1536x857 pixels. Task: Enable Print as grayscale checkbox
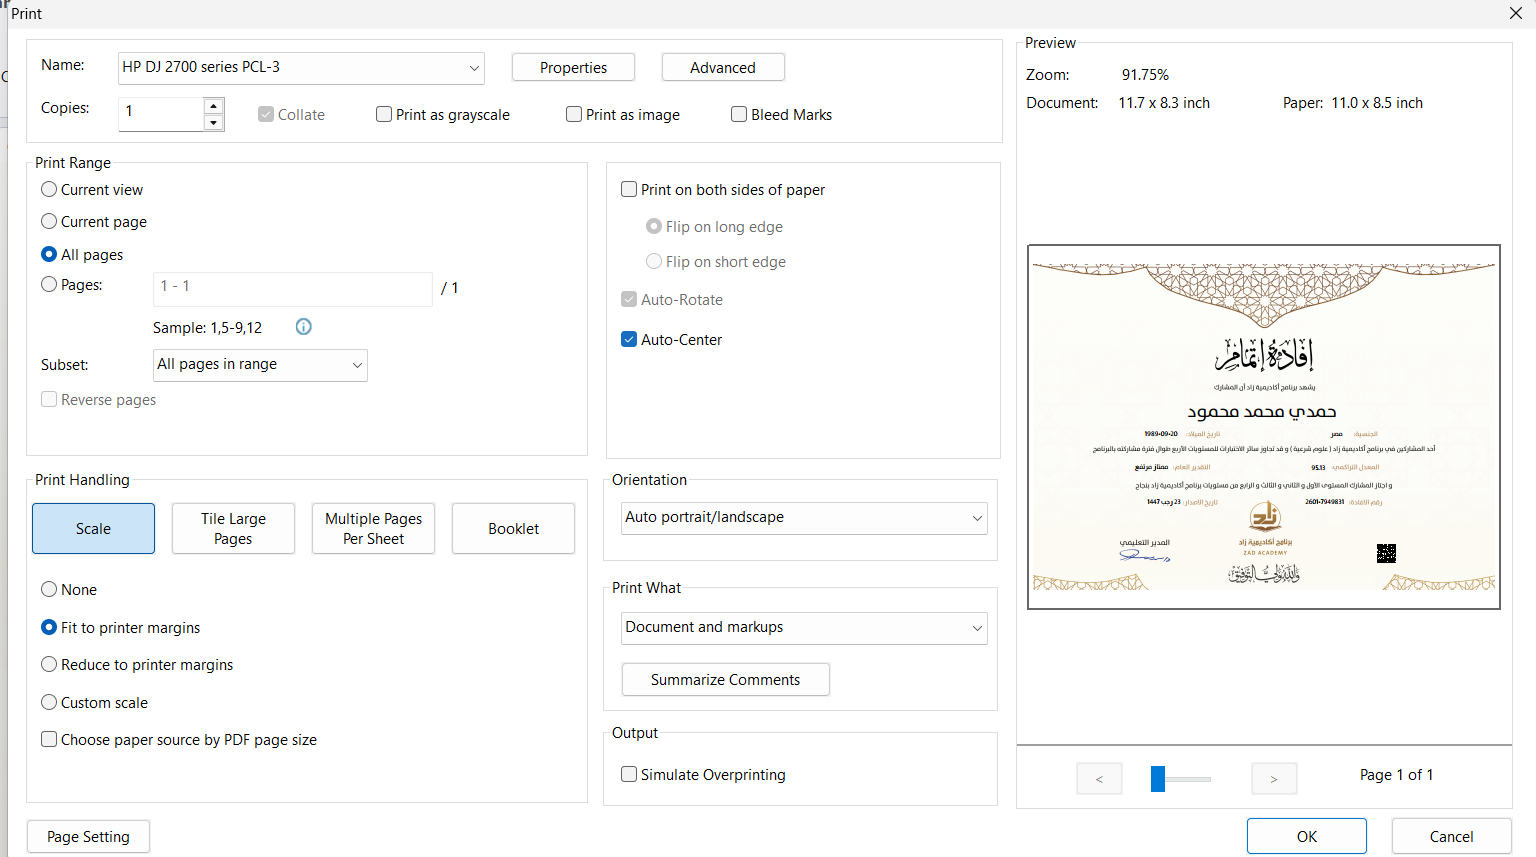pyautogui.click(x=384, y=114)
